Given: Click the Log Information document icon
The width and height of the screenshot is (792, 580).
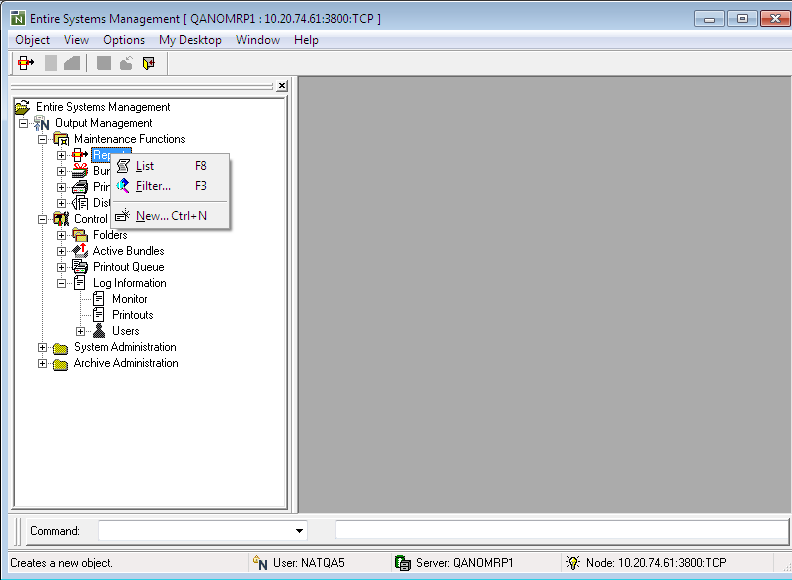Looking at the screenshot, I should 80,283.
